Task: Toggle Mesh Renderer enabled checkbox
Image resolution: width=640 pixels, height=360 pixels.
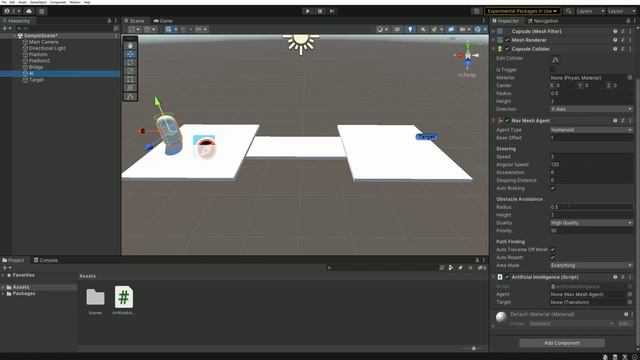Action: click(x=507, y=40)
